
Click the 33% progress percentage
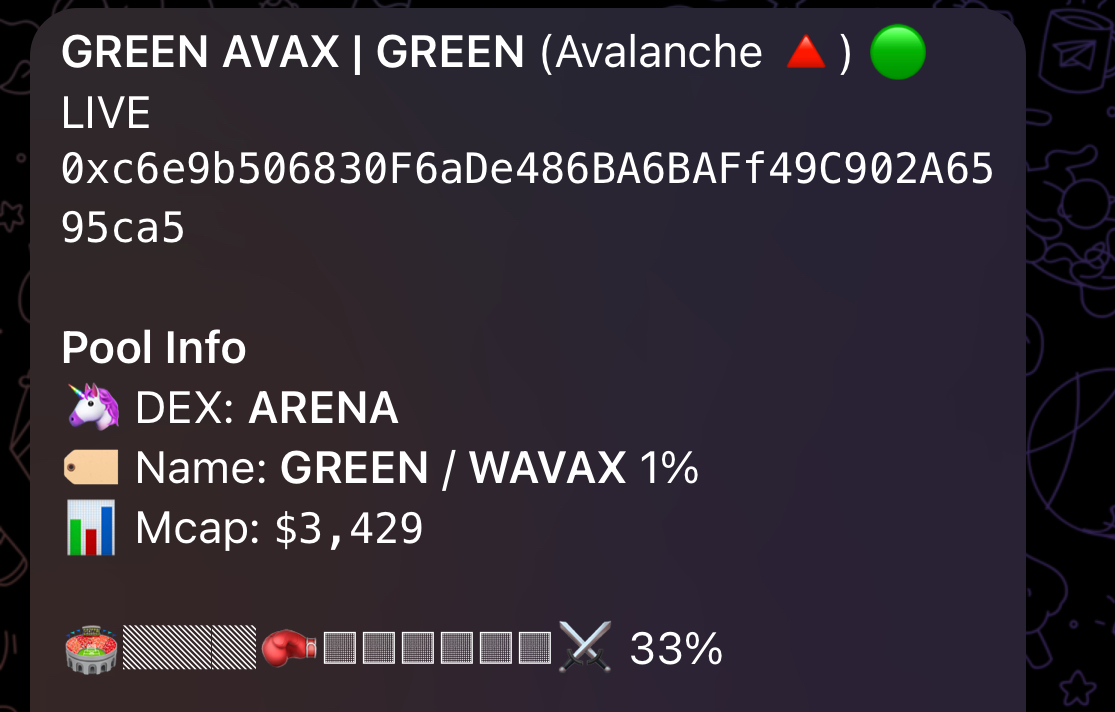(x=676, y=650)
